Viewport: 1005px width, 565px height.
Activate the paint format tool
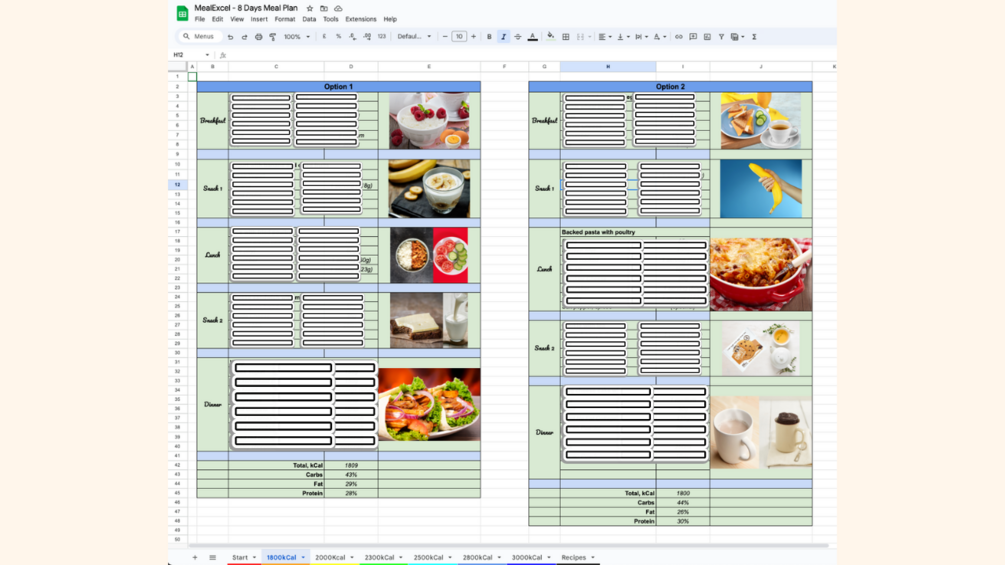click(x=272, y=37)
